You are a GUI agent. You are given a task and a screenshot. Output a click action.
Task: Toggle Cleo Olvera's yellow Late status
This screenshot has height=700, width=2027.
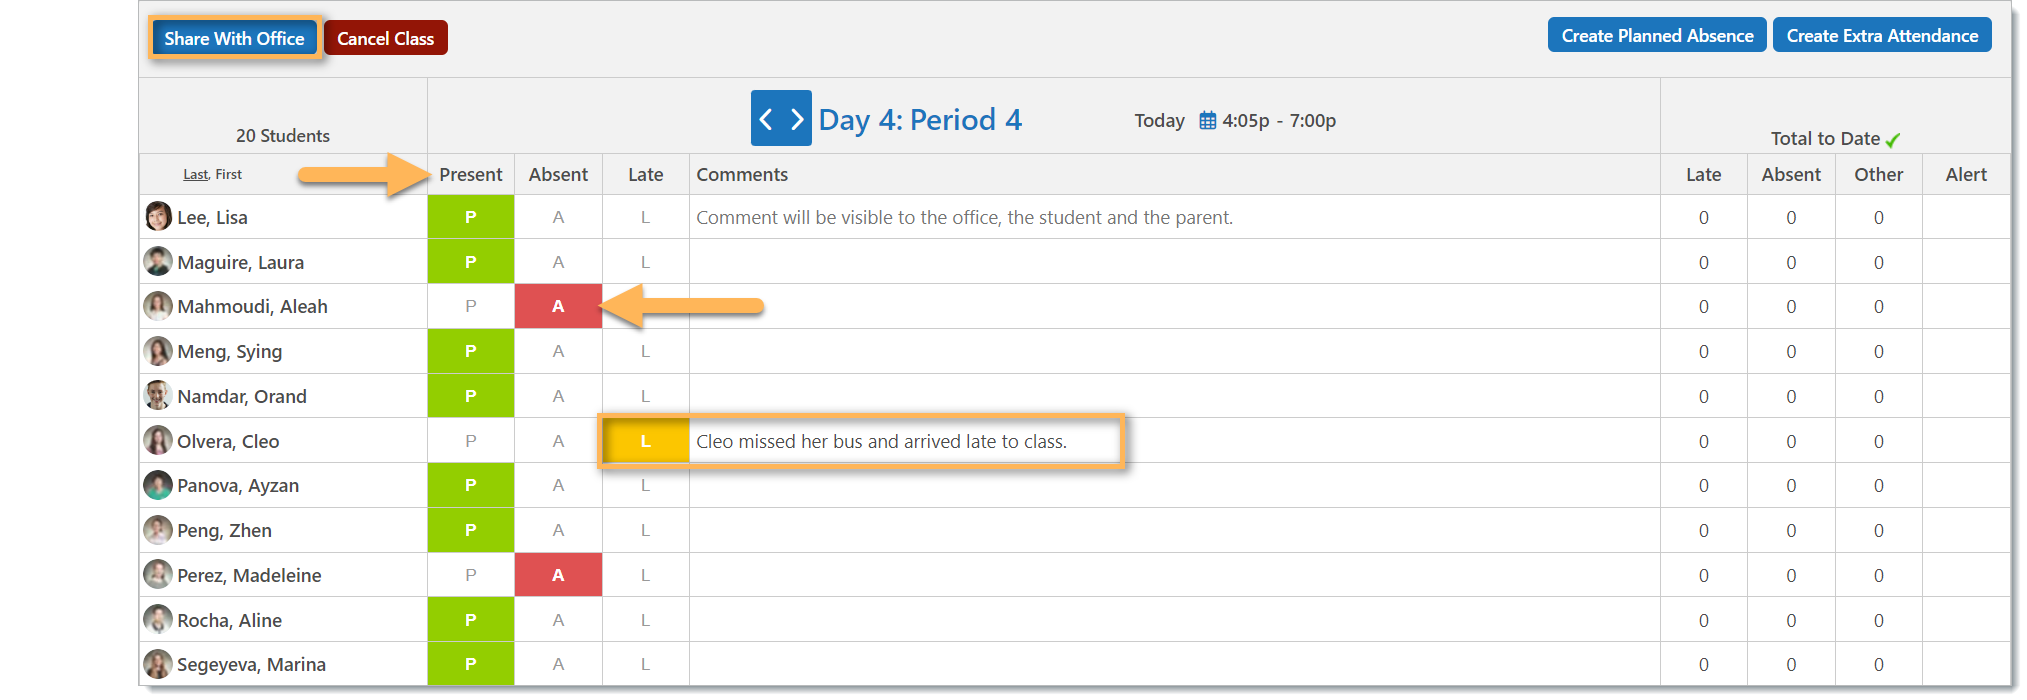[646, 441]
